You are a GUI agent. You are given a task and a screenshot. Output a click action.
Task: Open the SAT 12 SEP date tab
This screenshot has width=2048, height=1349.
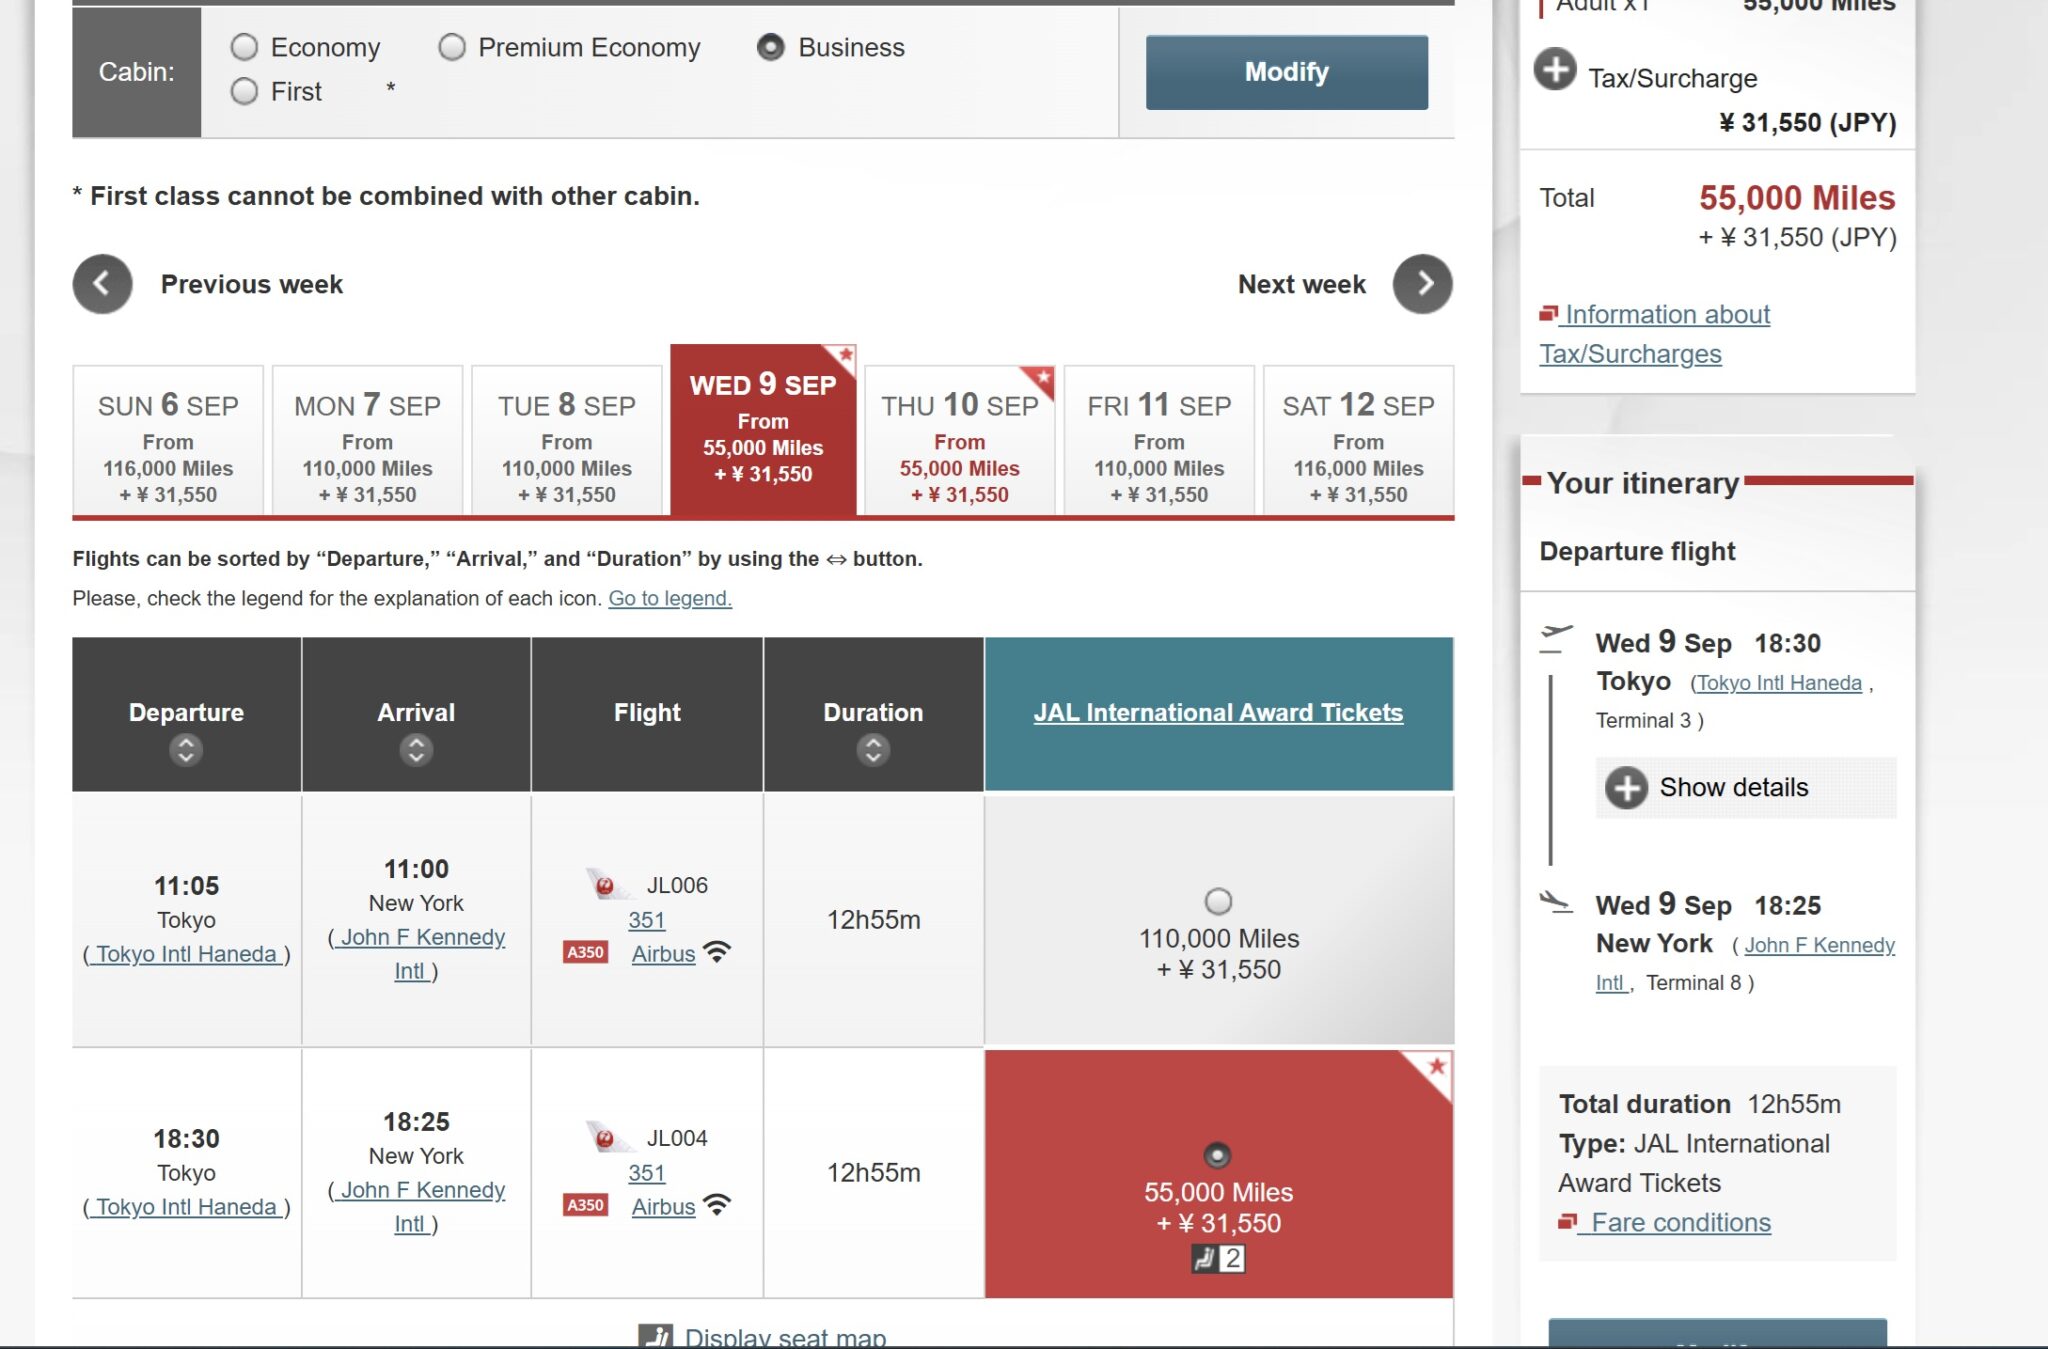point(1358,441)
